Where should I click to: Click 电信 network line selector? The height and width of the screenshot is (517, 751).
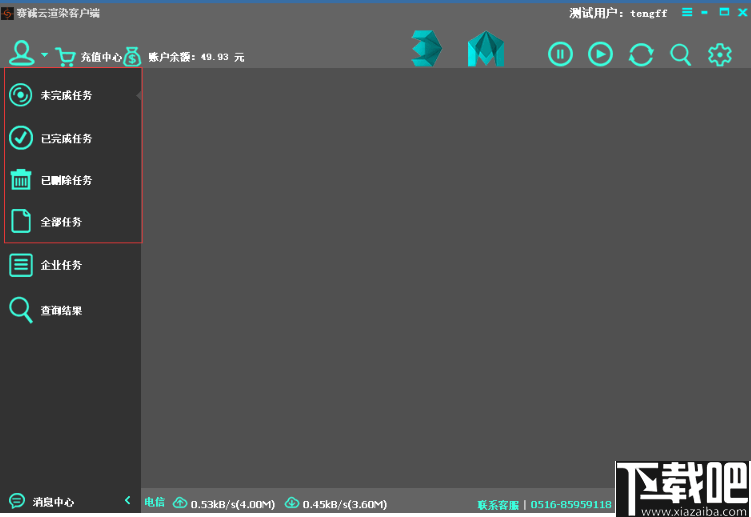click(x=154, y=502)
